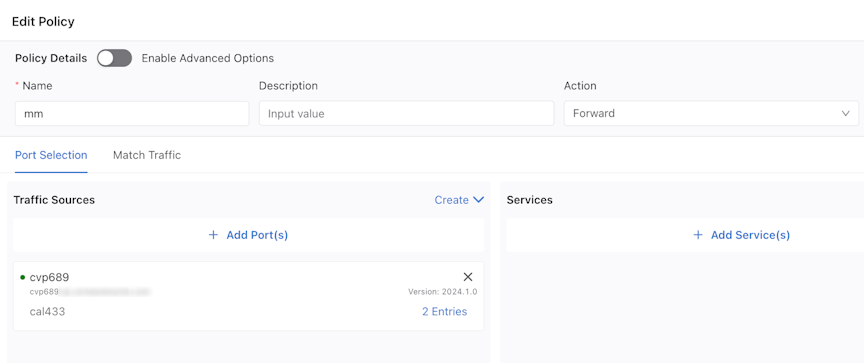
Task: Click the Traffic Sources heading
Action: (54, 200)
